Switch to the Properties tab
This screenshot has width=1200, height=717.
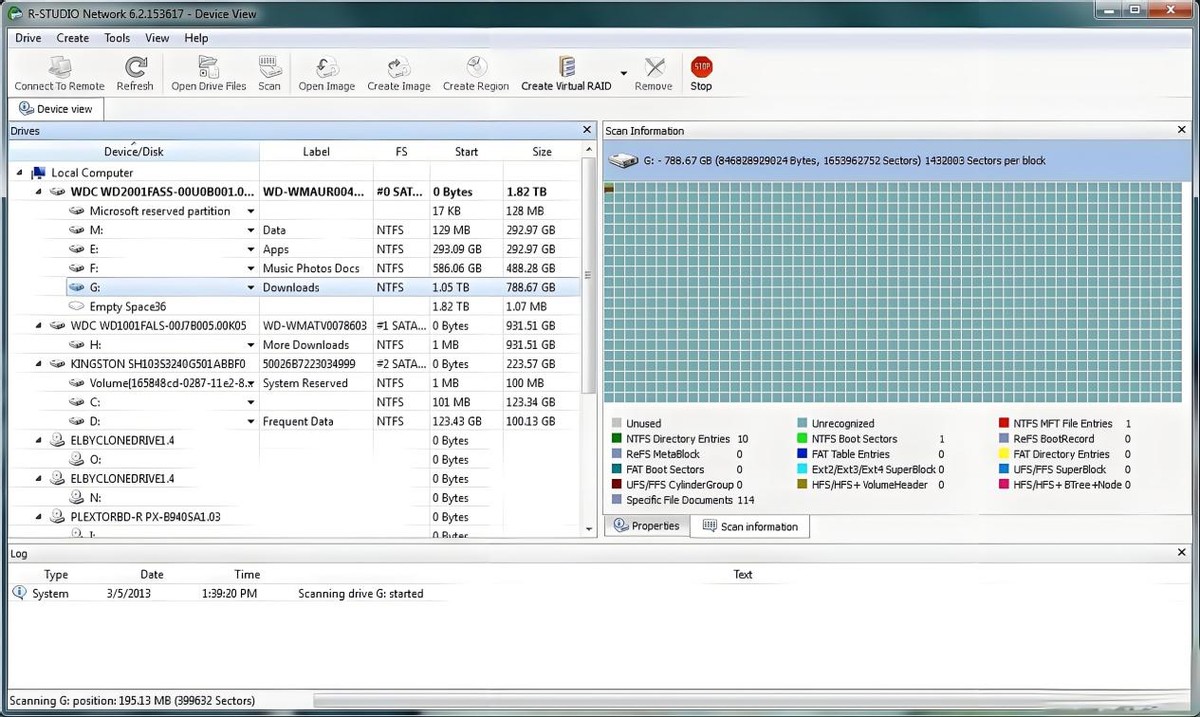pos(646,526)
